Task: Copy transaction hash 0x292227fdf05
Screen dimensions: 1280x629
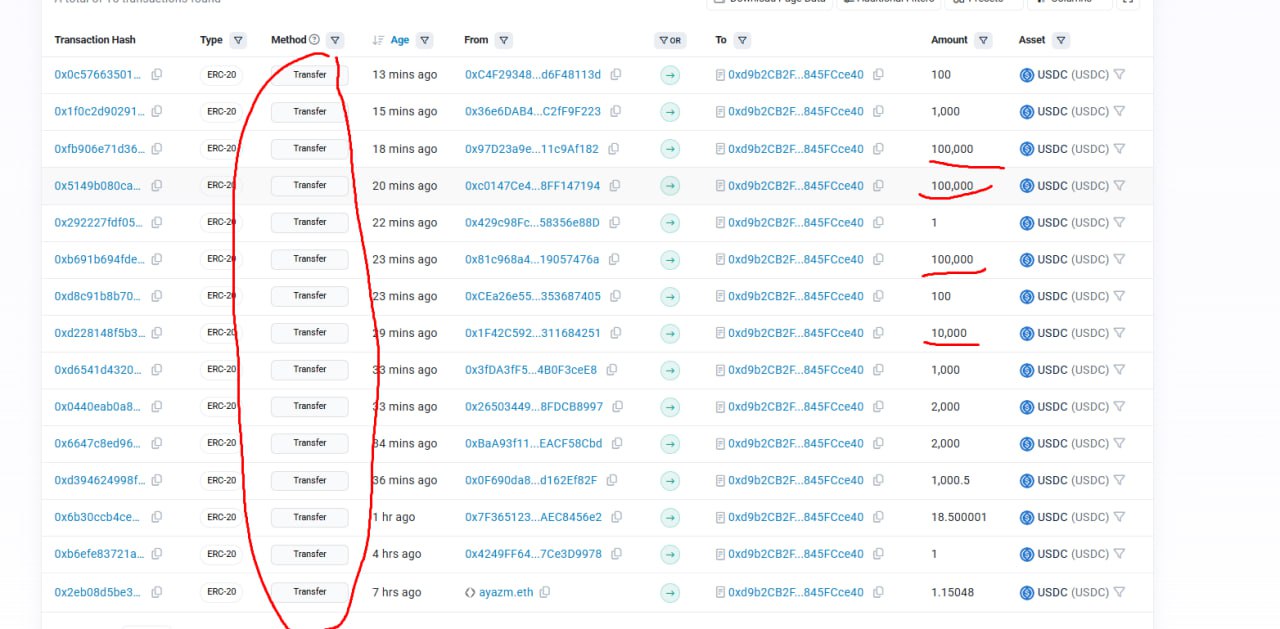Action: point(156,223)
